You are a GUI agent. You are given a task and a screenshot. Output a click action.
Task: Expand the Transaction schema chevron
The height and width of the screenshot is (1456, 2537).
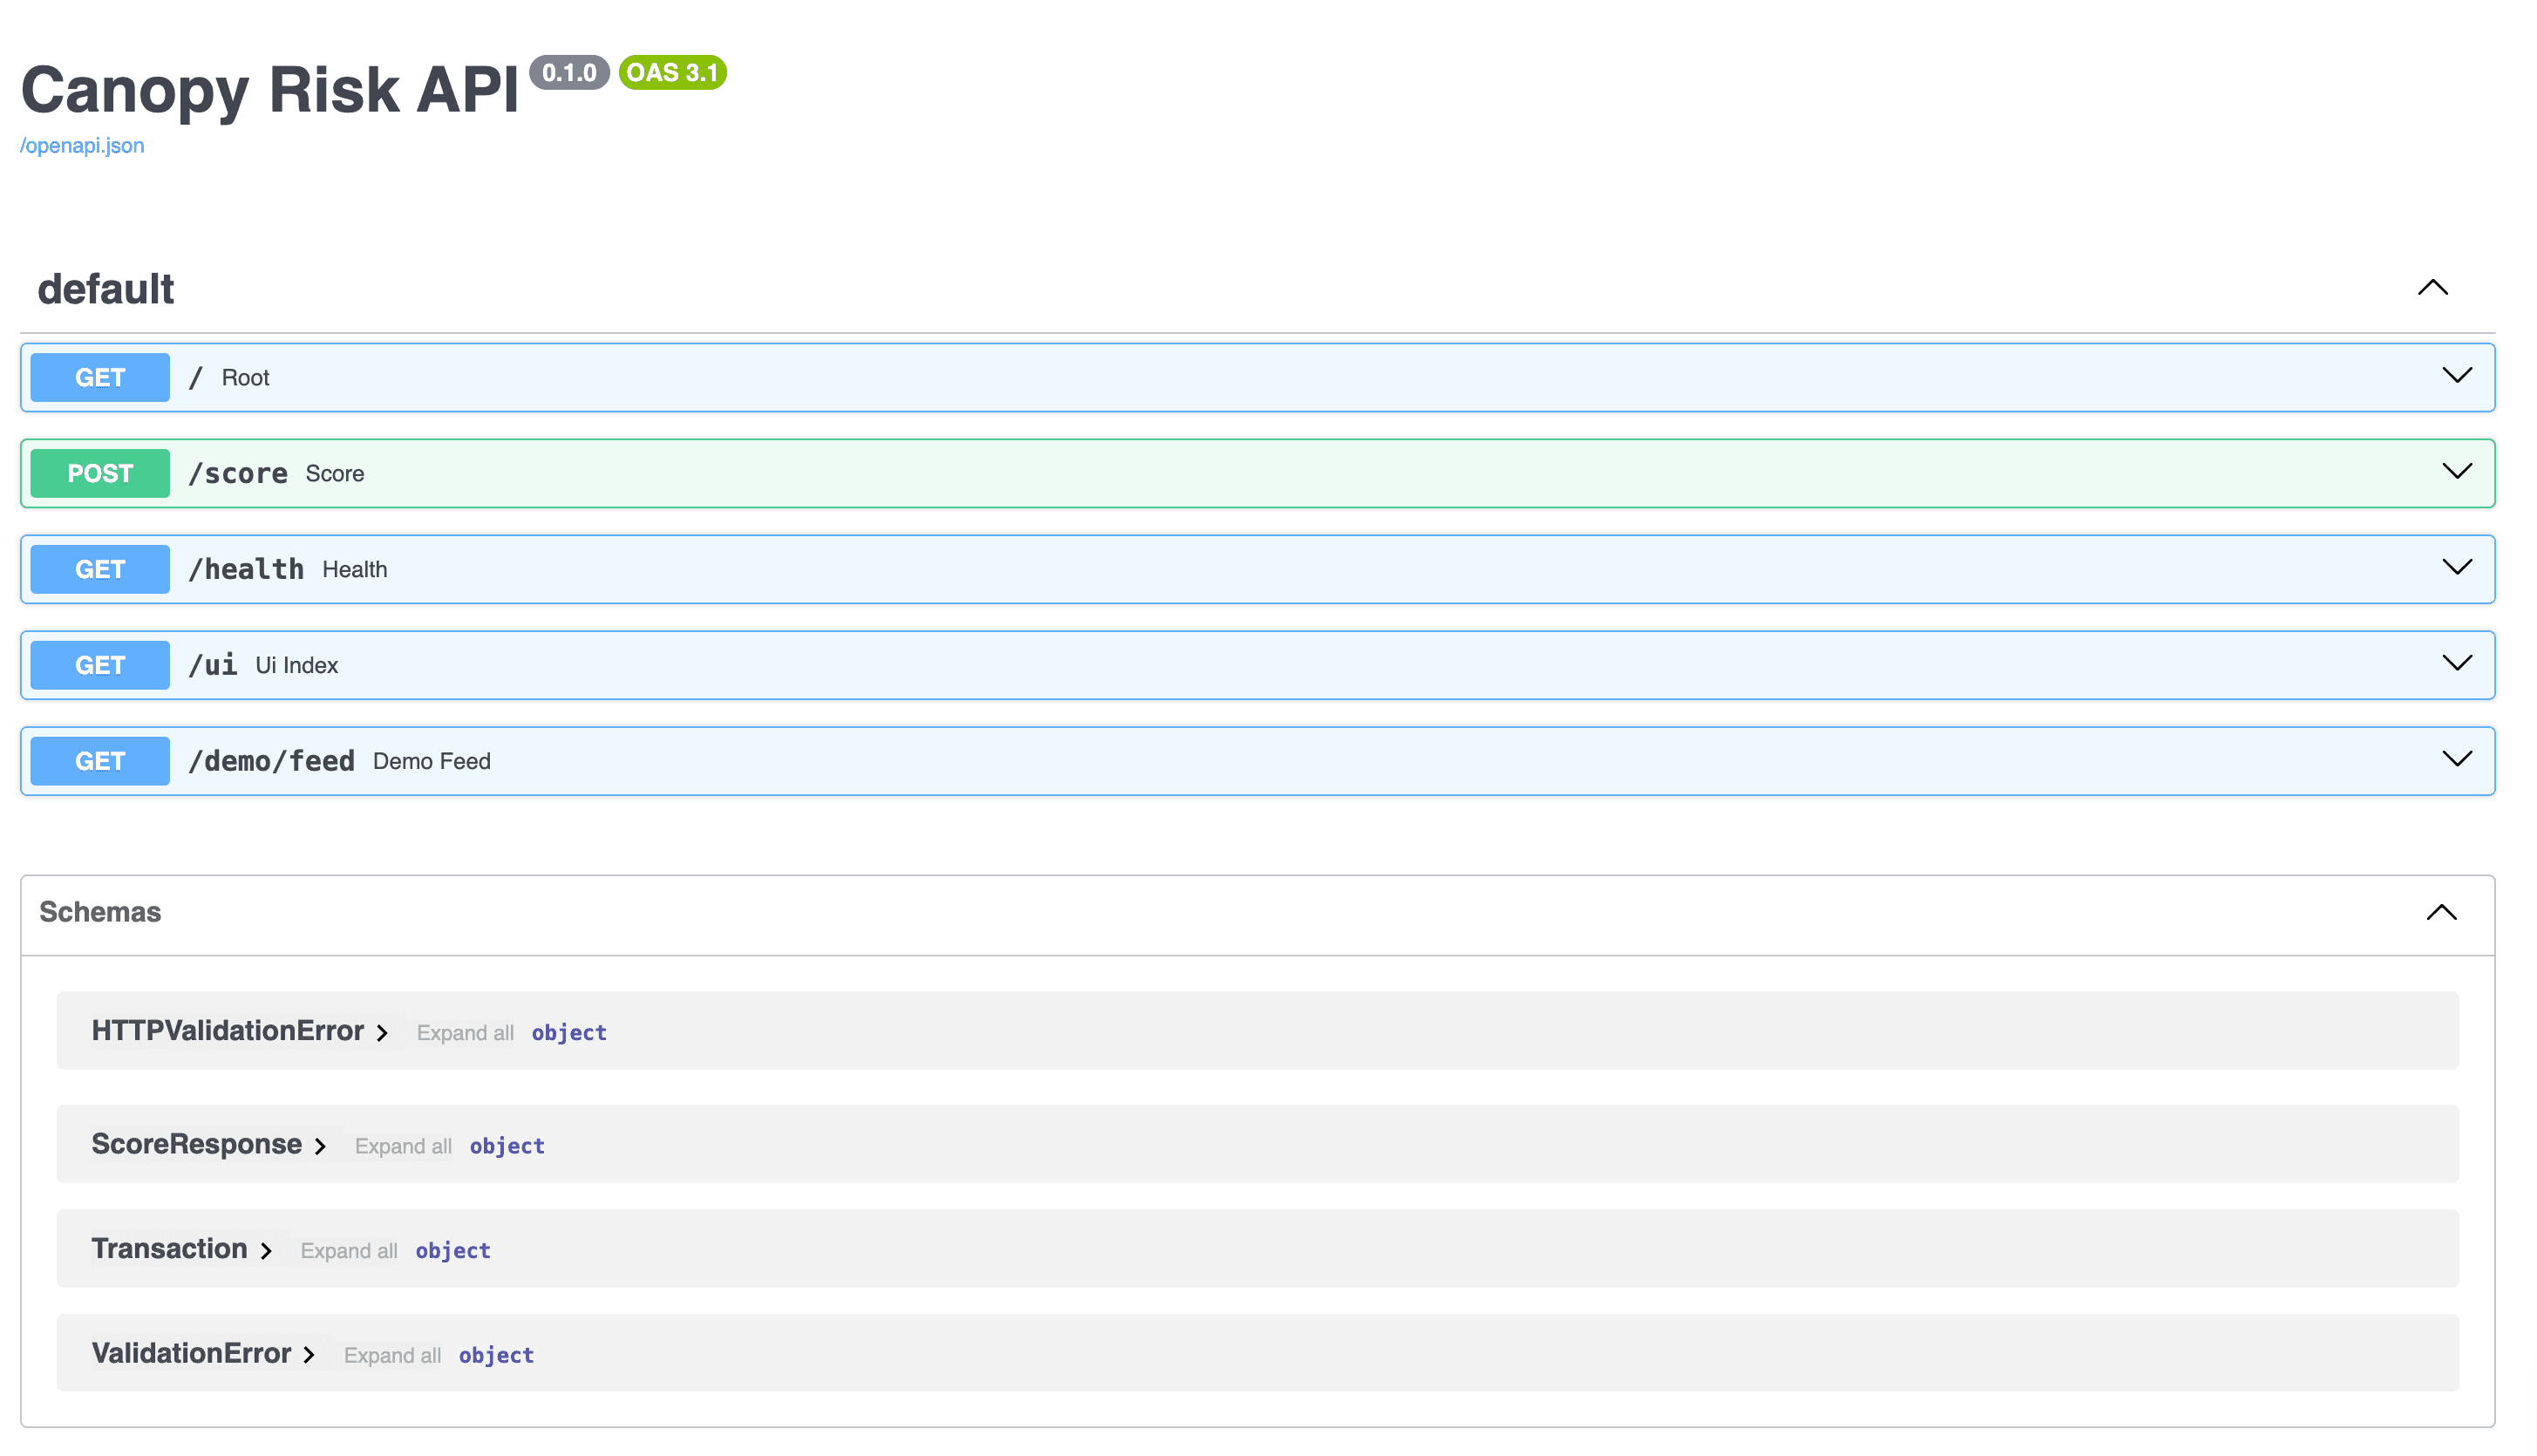(x=266, y=1252)
